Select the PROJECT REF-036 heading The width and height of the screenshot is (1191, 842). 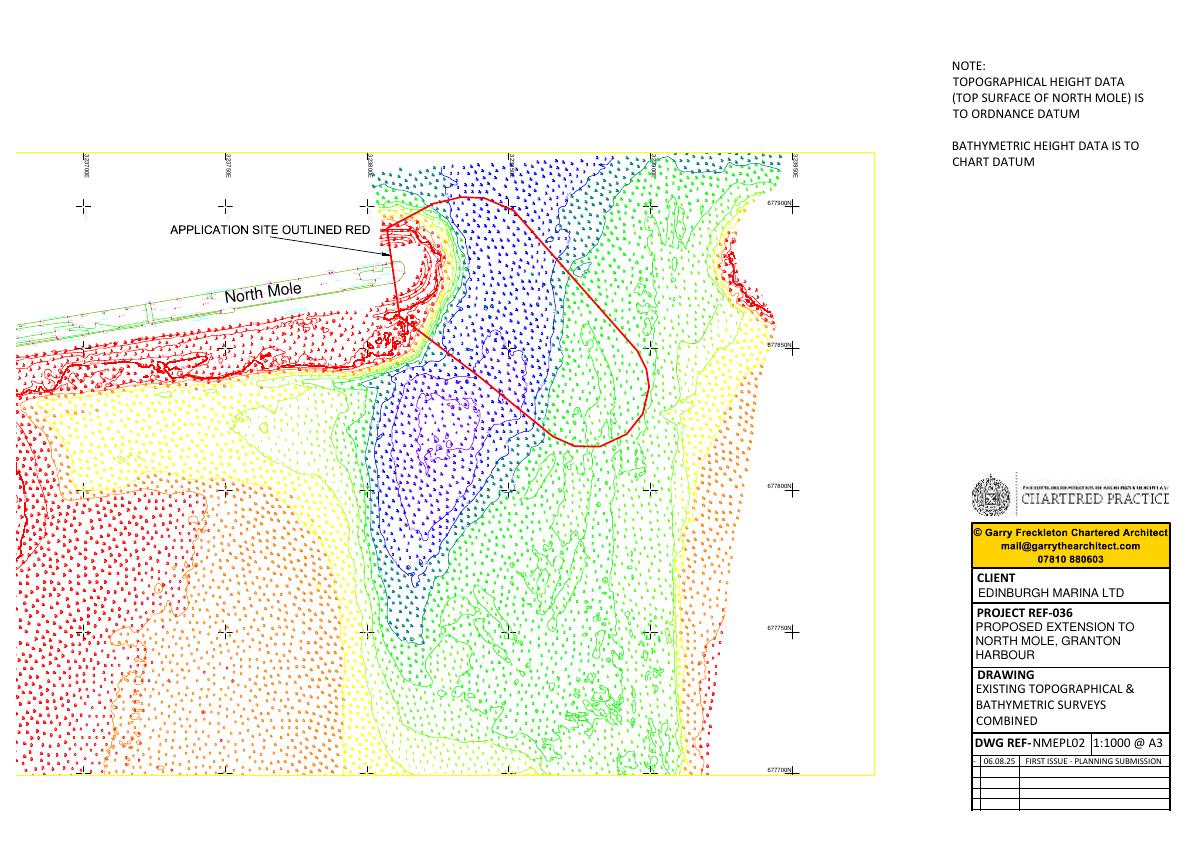pyautogui.click(x=1025, y=613)
